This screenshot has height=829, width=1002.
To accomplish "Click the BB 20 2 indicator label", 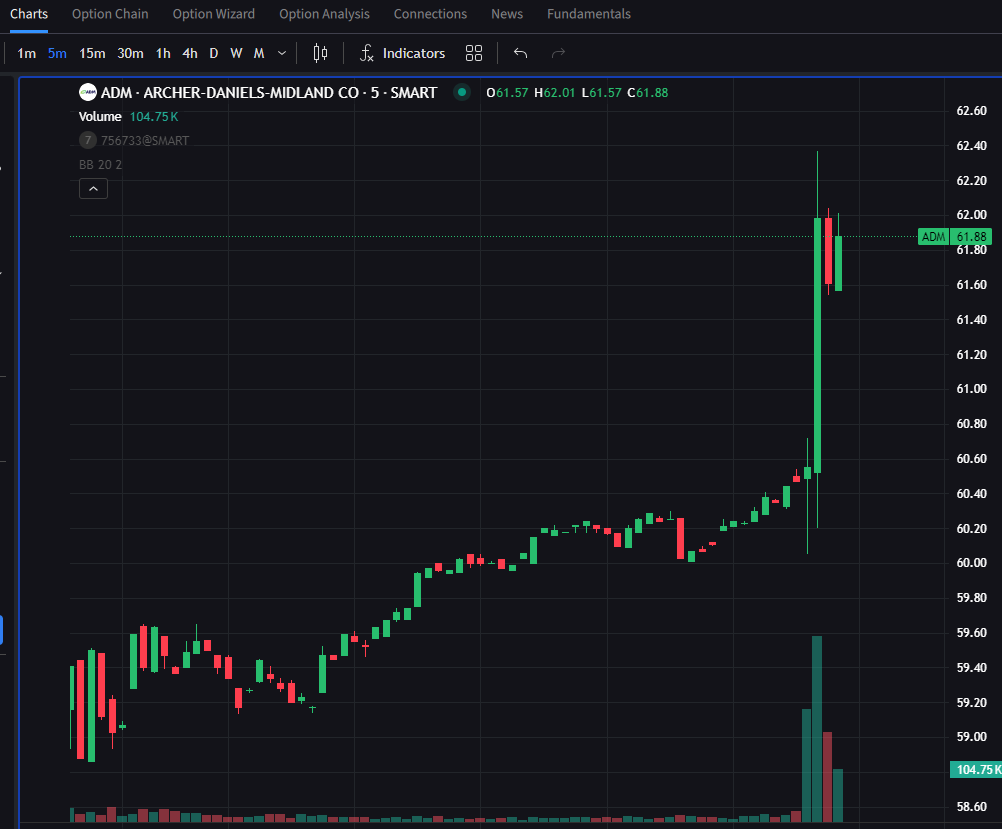I will [x=100, y=164].
